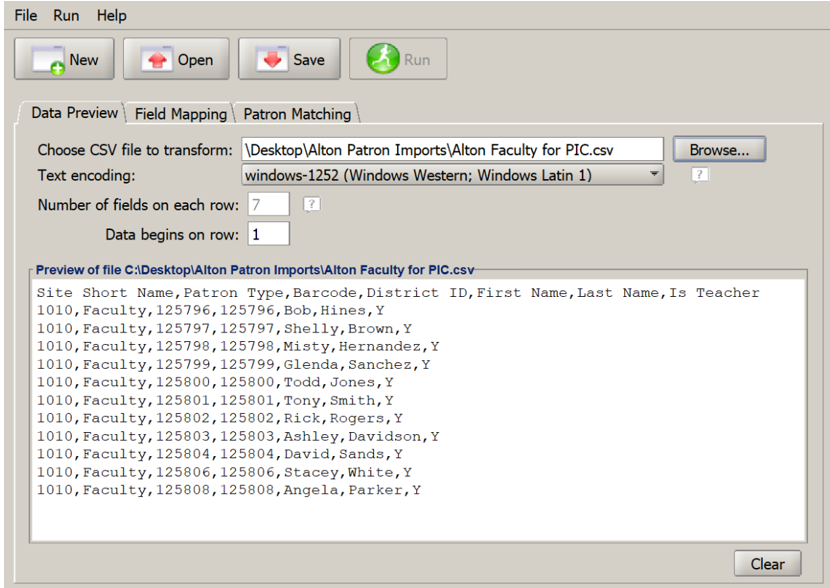Click the help icon beside text encoding
Image resolution: width=830 pixels, height=588 pixels.
click(x=699, y=173)
